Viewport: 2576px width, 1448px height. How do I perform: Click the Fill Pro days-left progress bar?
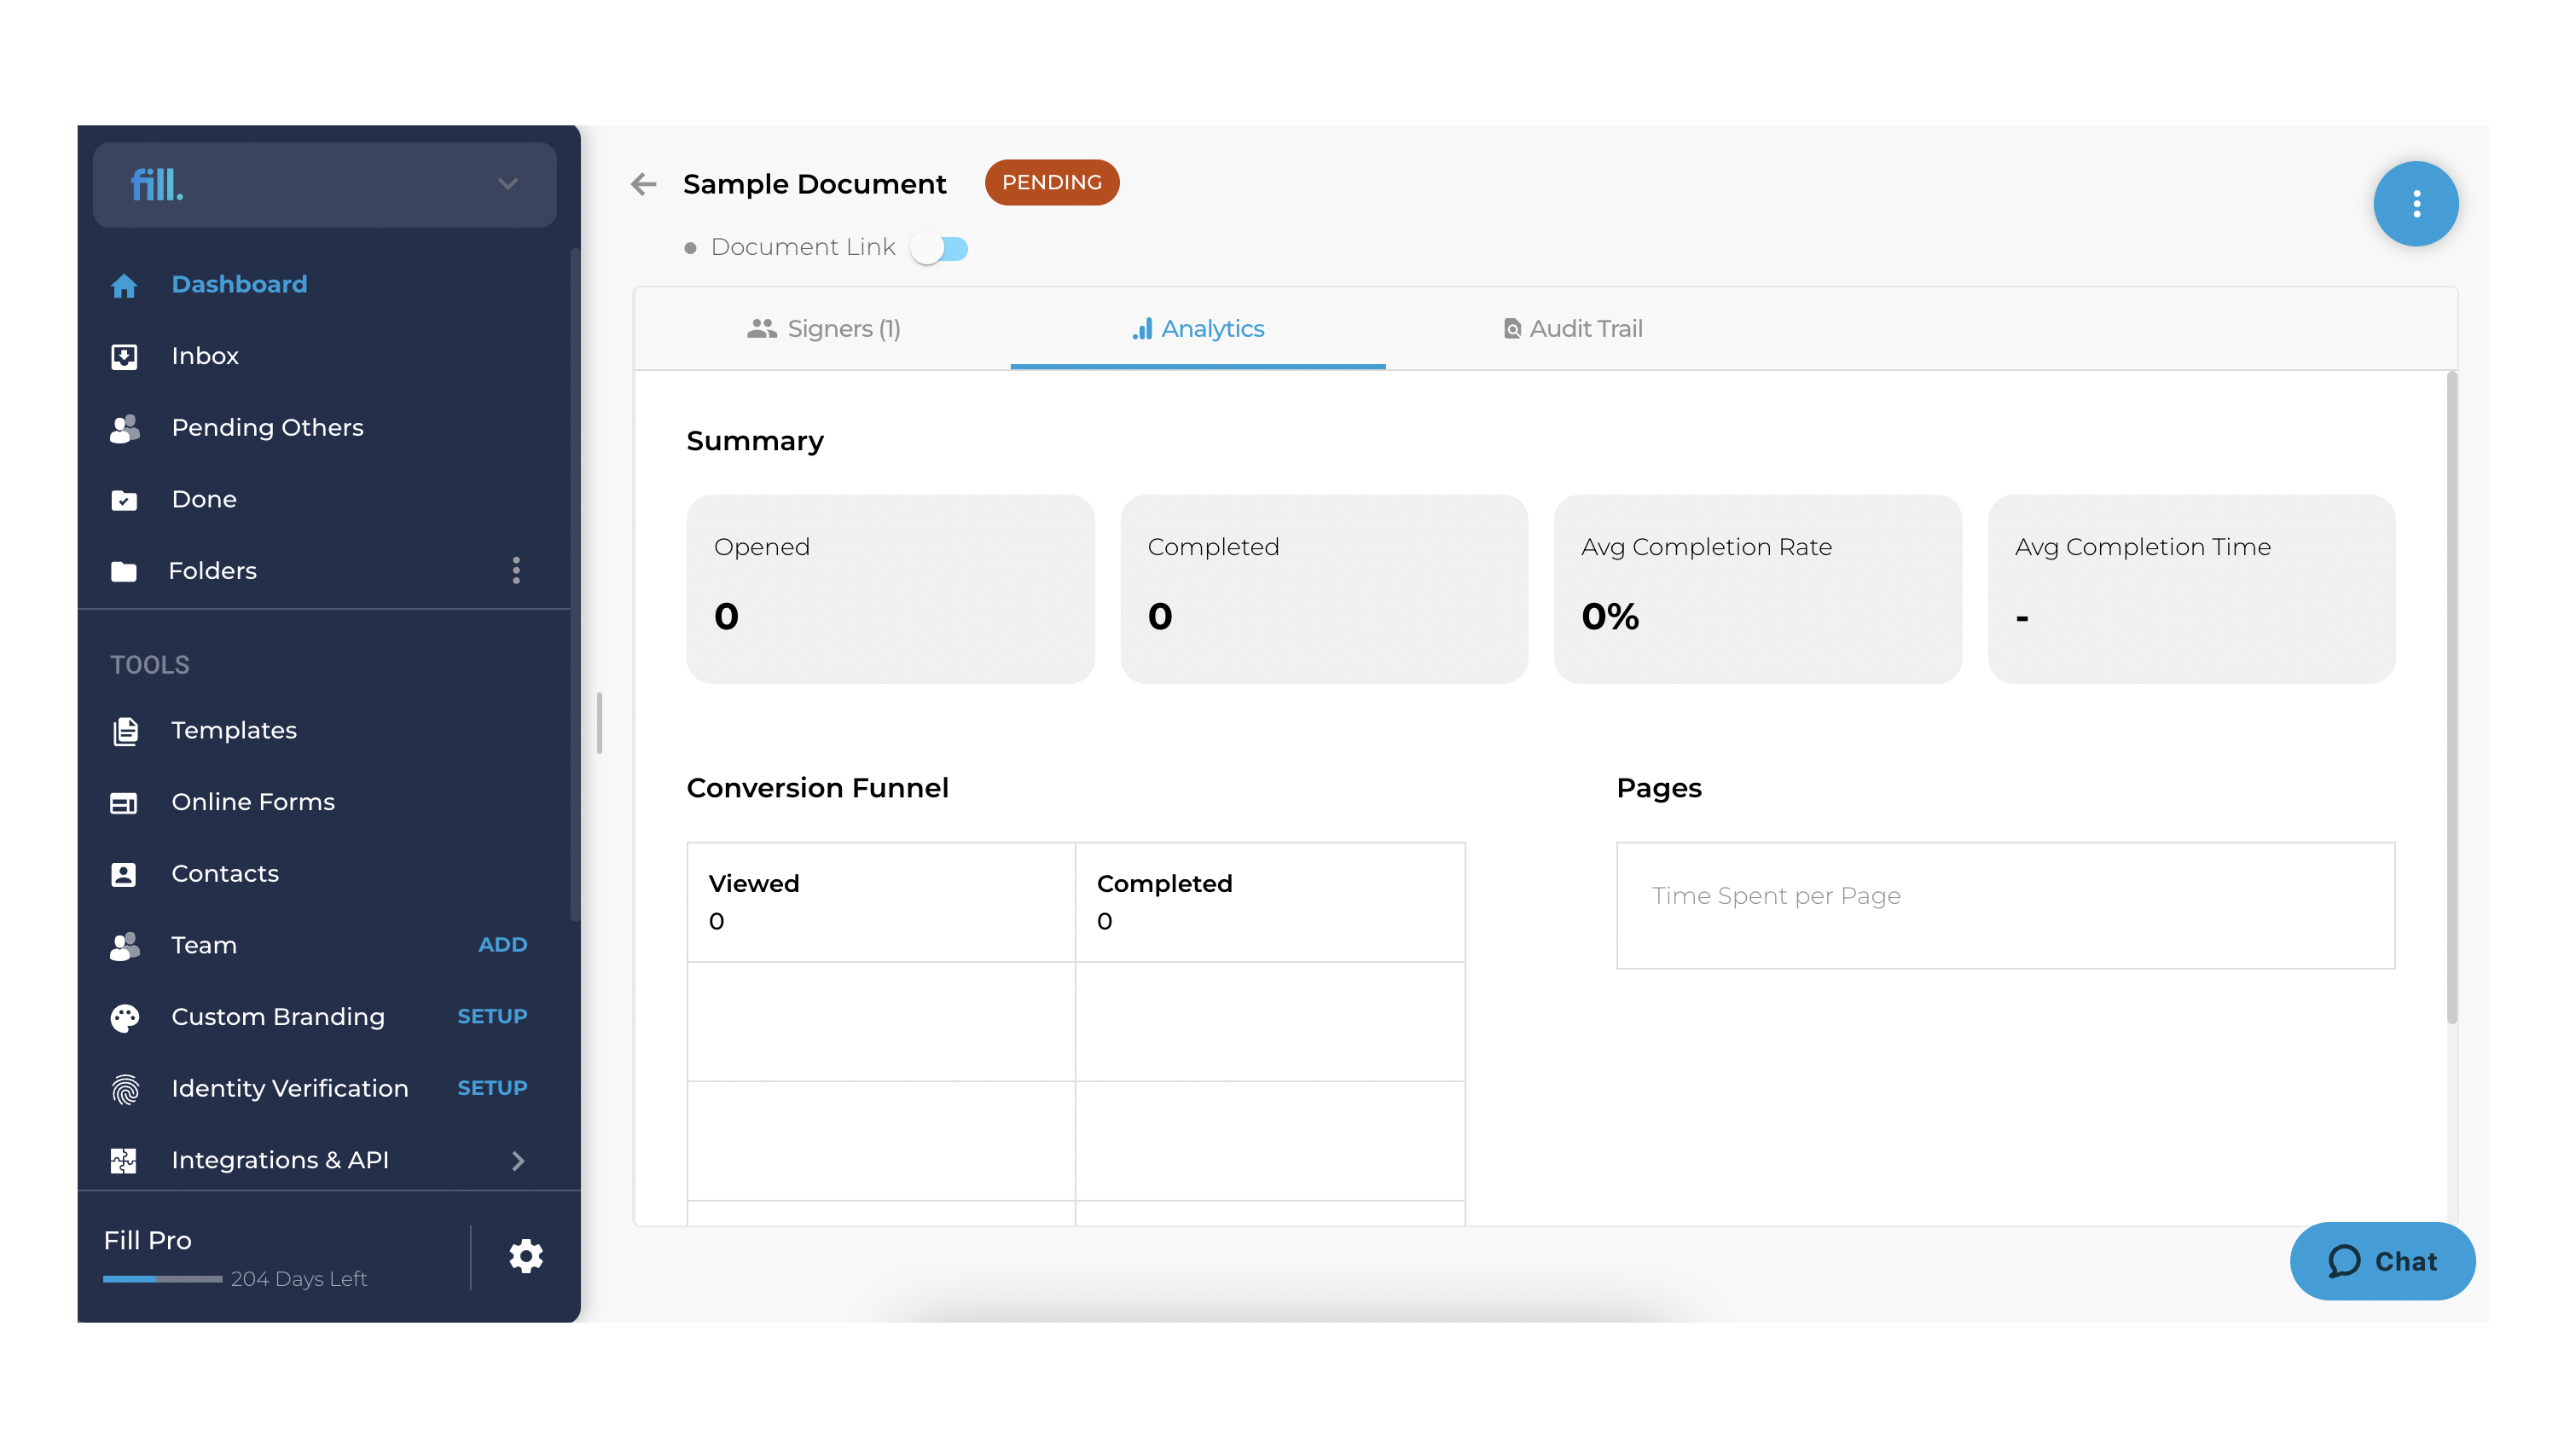point(162,1278)
